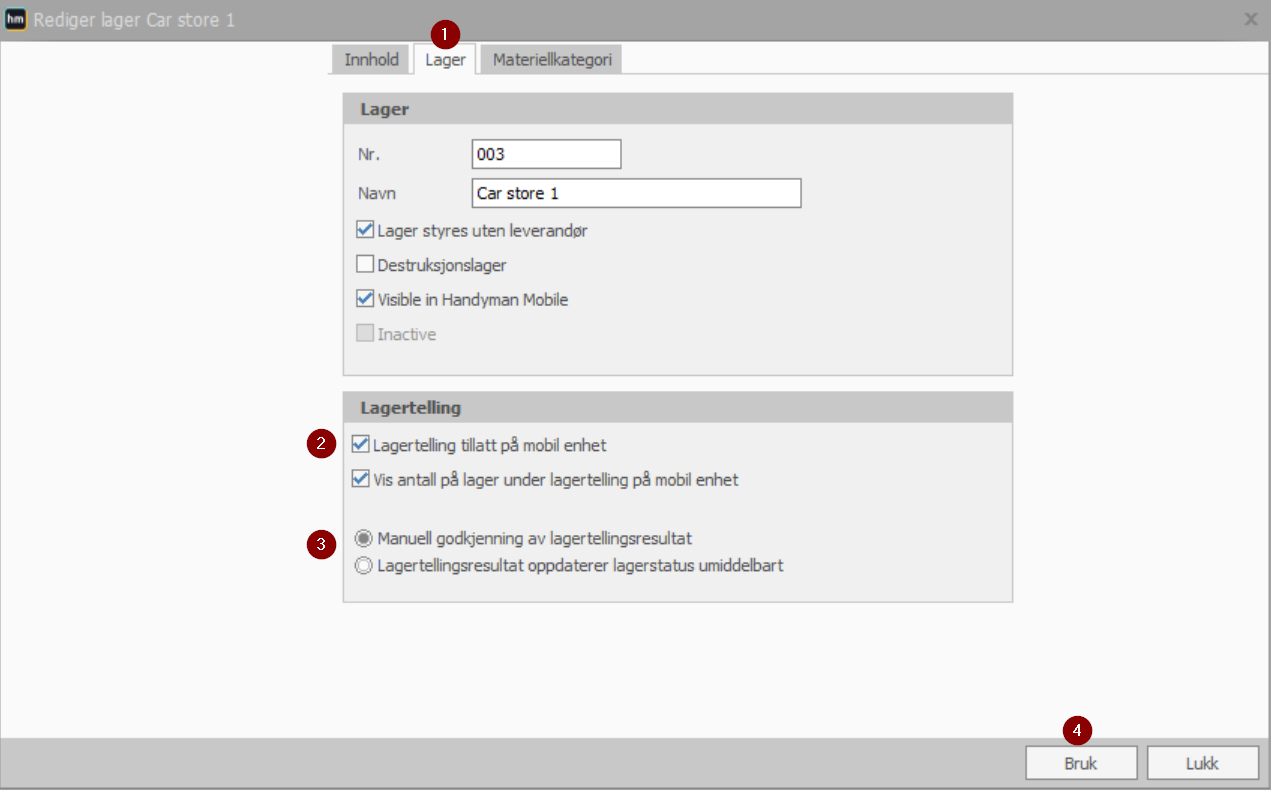Screen dimensions: 1271x790
Task: Toggle Vis antall på lager under lagertelling
Action: click(x=361, y=479)
